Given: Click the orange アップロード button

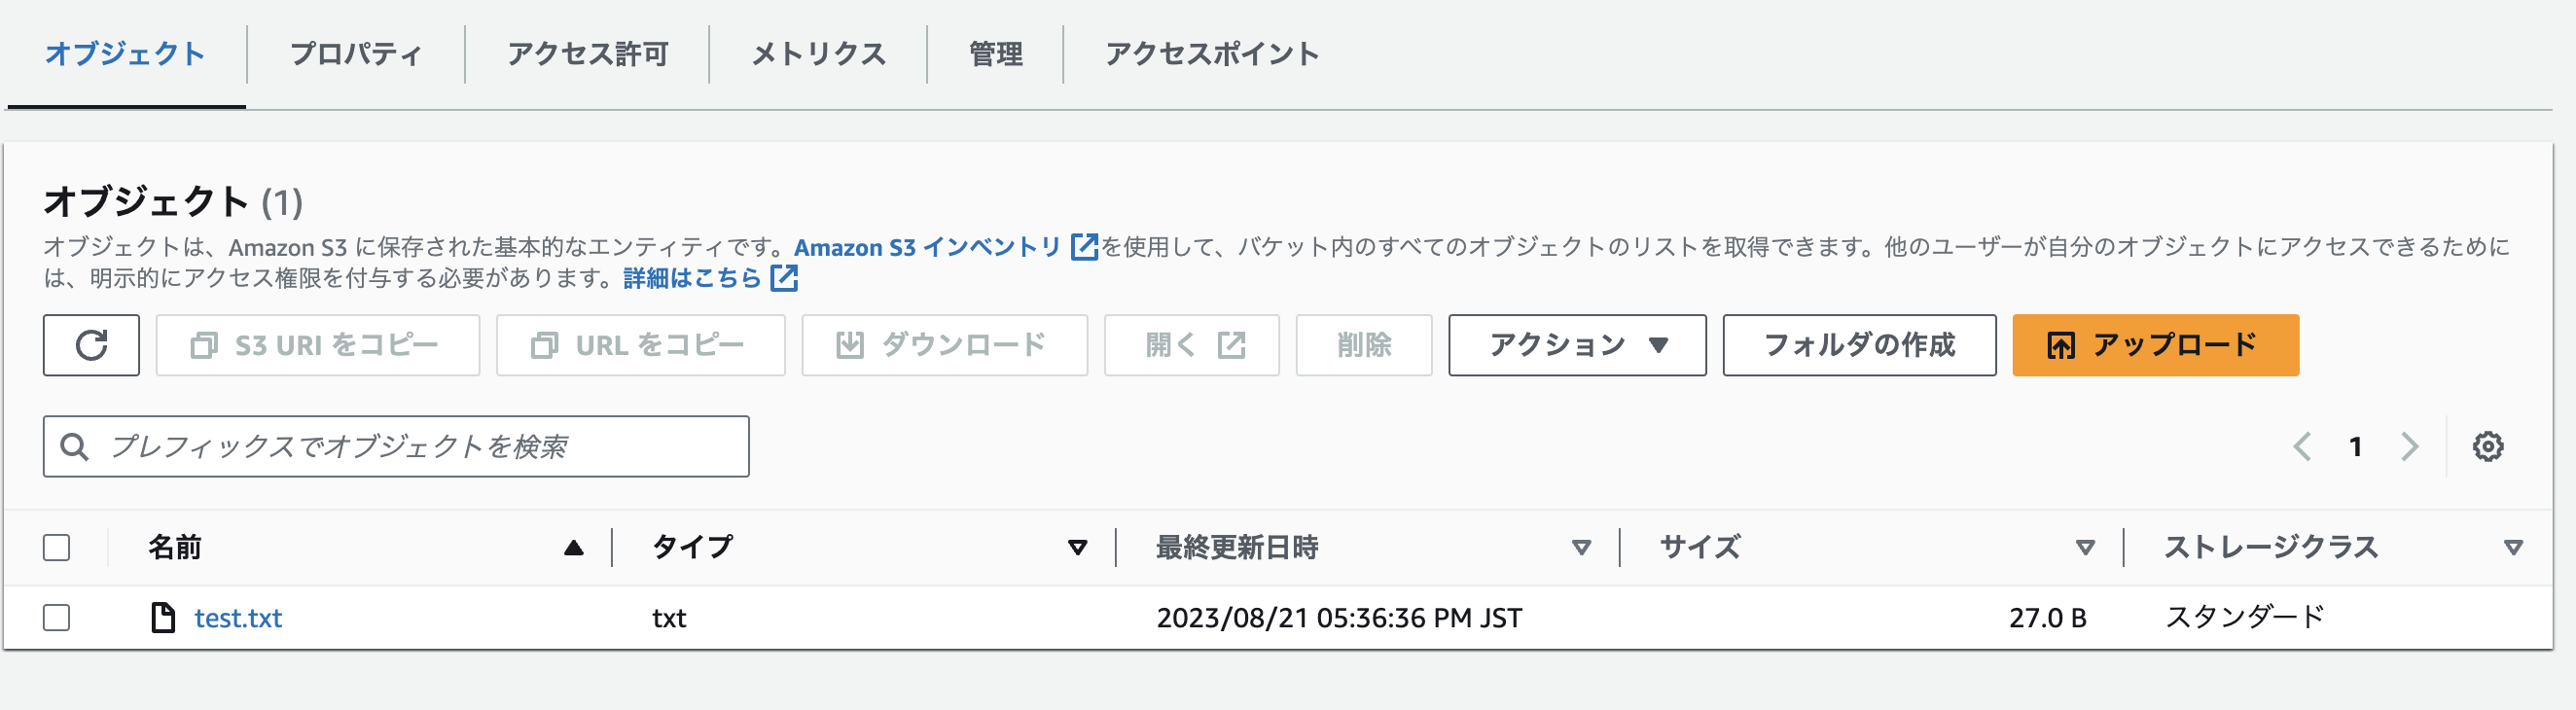Looking at the screenshot, I should (2155, 345).
